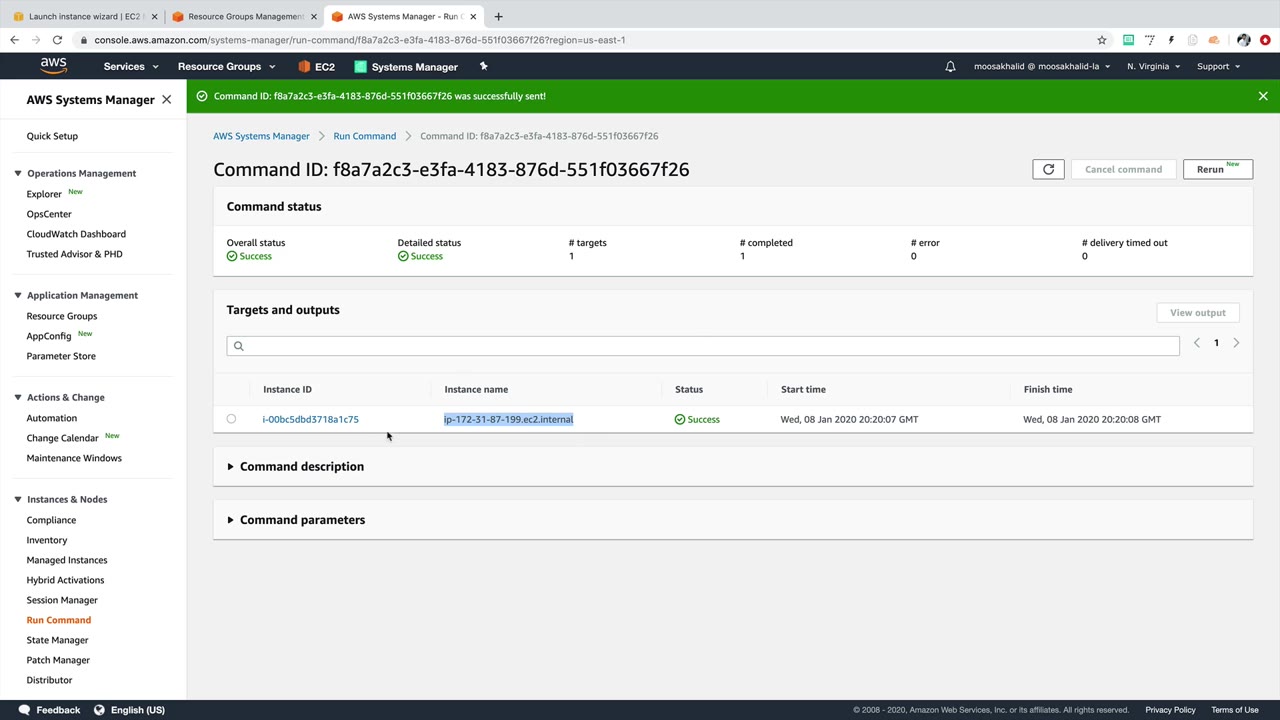The image size is (1280, 720).
Task: Open Parameter Store in the sidebar
Action: pyautogui.click(x=61, y=356)
